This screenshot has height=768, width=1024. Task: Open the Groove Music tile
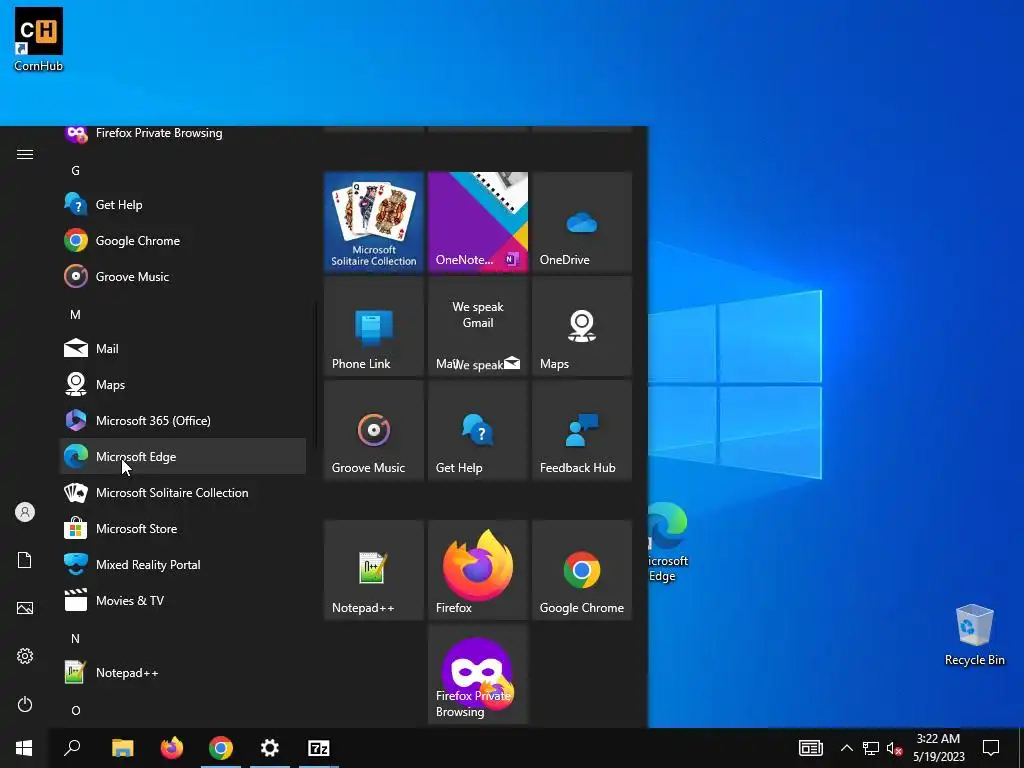tap(374, 430)
